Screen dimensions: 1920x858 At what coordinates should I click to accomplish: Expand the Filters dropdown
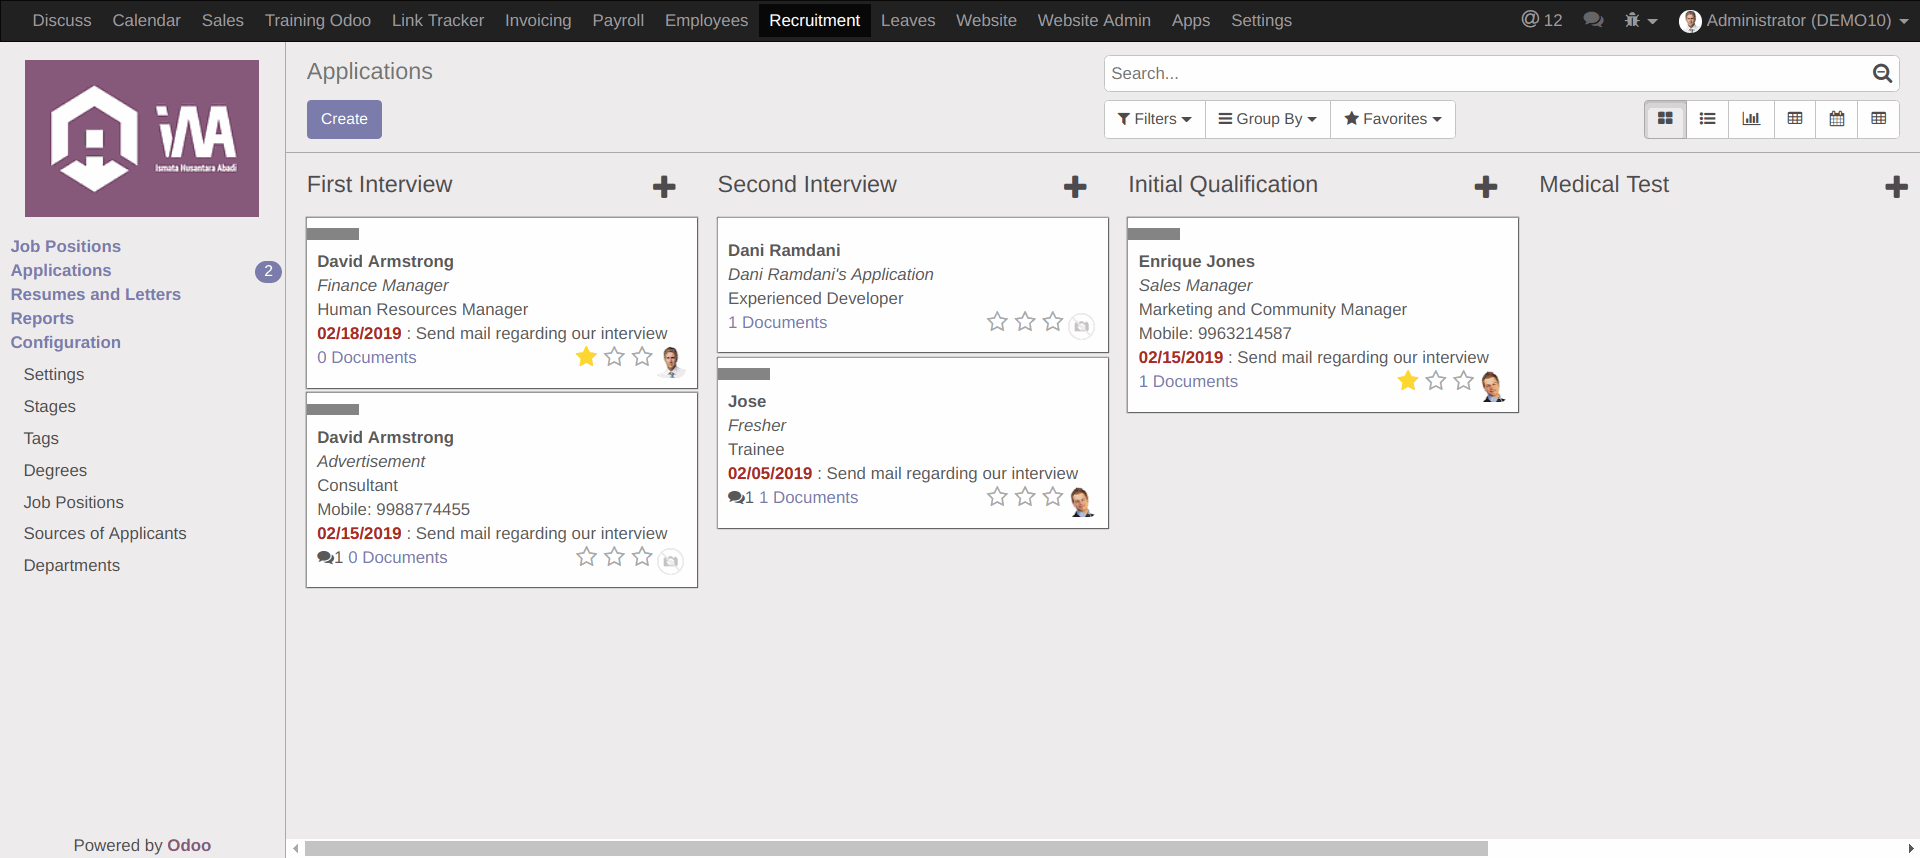pos(1154,119)
